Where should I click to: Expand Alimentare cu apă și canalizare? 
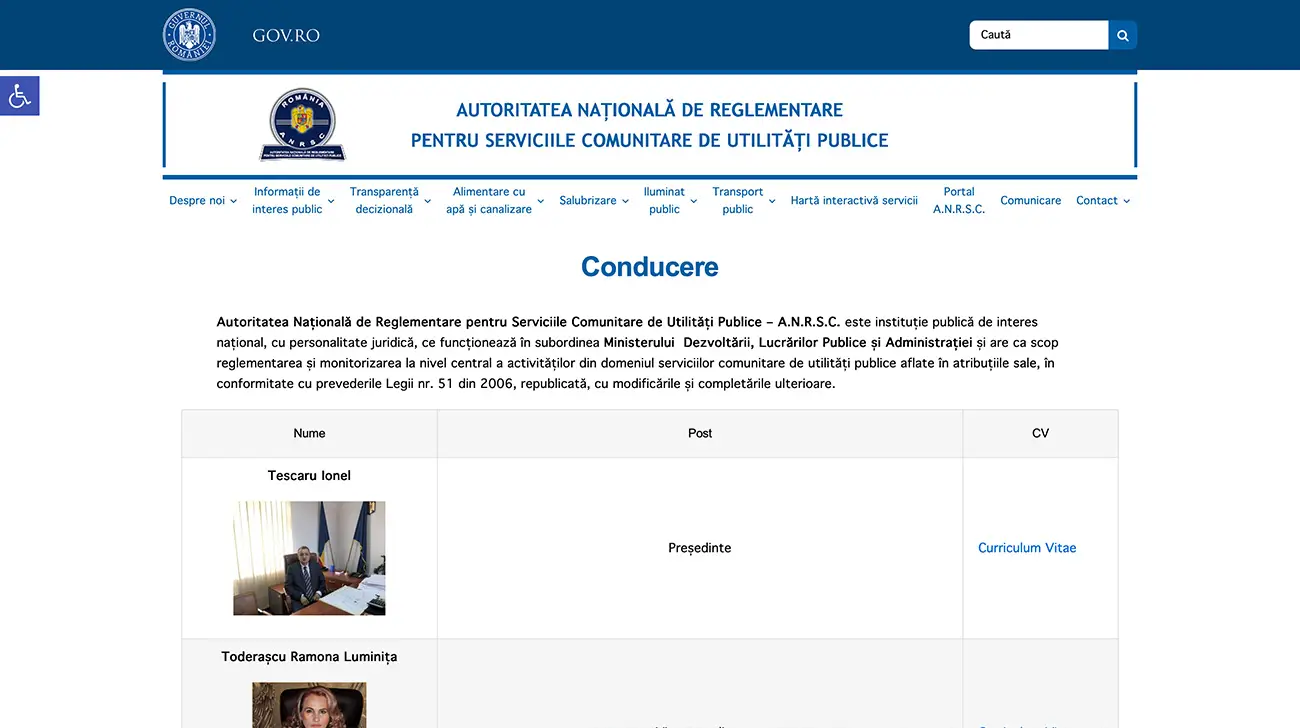coord(494,201)
